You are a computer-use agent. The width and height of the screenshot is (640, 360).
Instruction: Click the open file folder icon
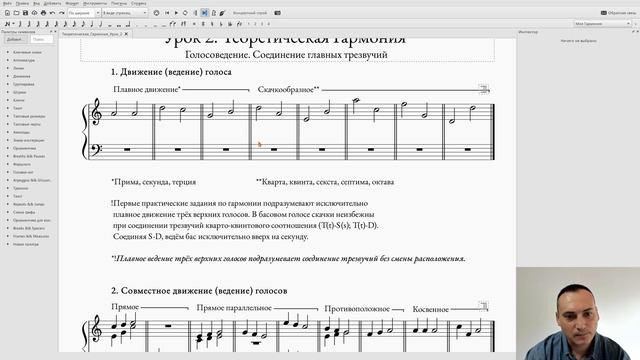click(16, 13)
